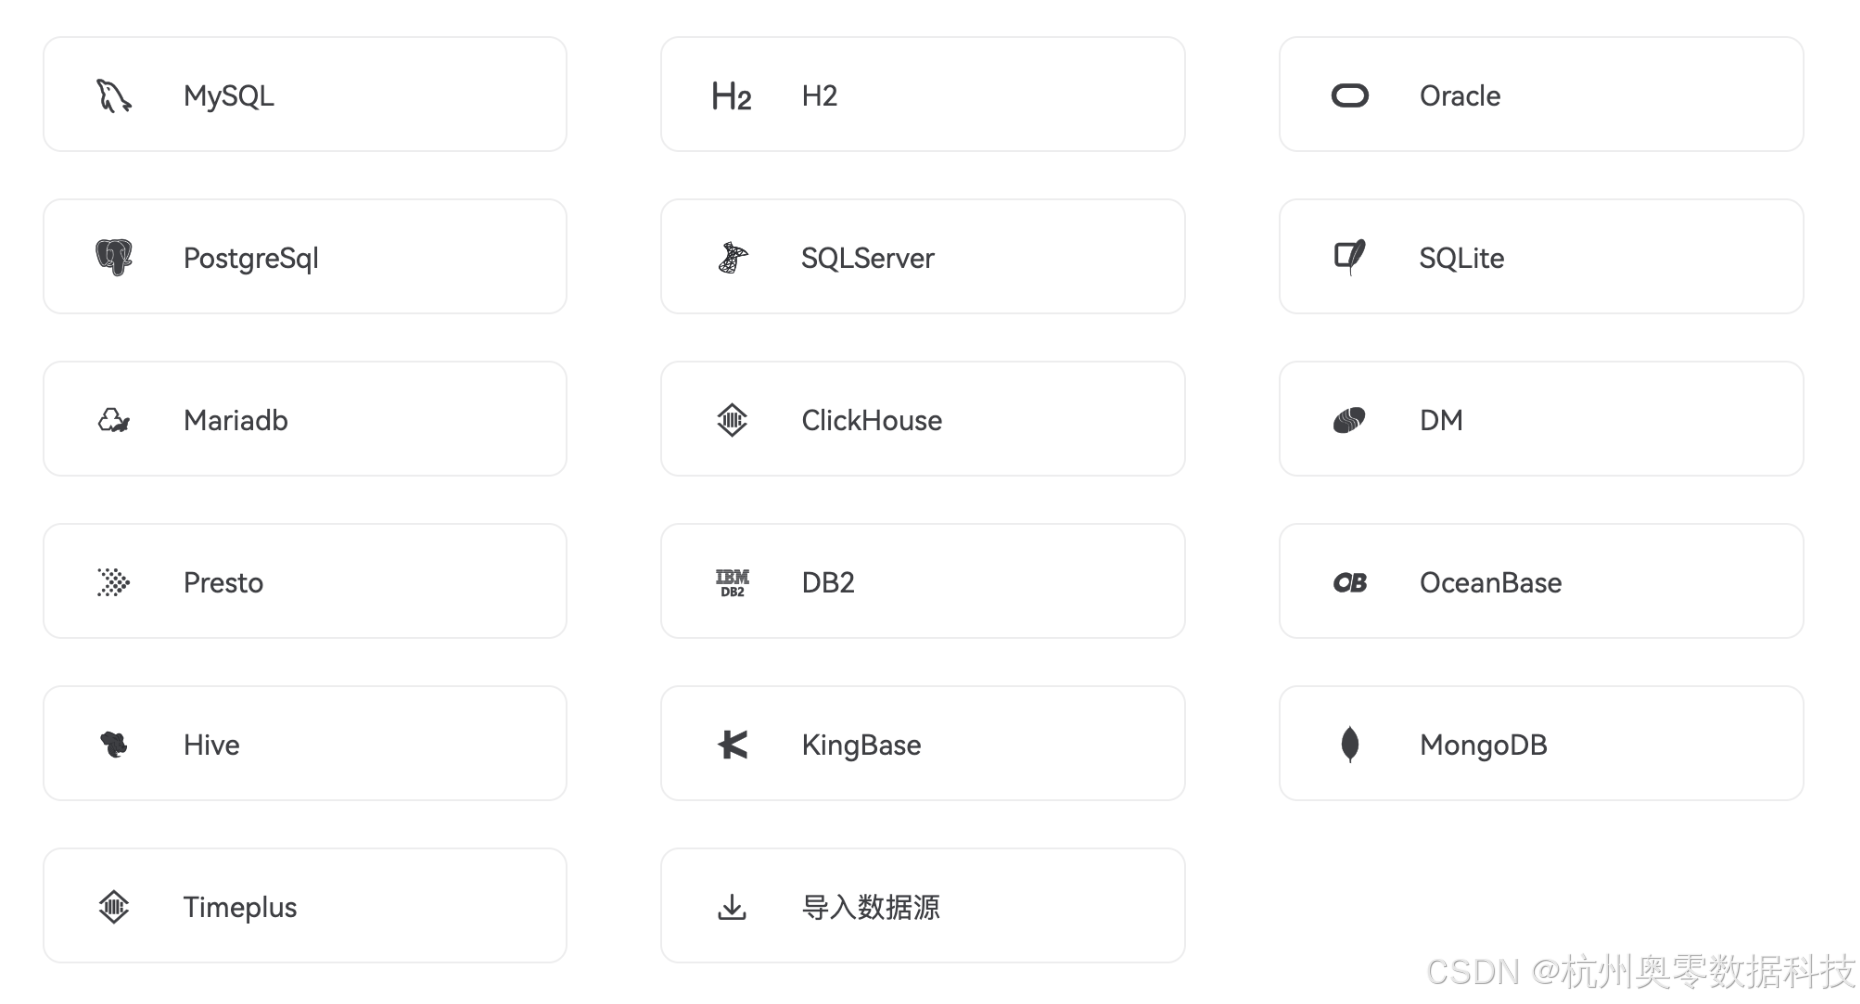
Task: Select the MySQL text label
Action: (228, 97)
